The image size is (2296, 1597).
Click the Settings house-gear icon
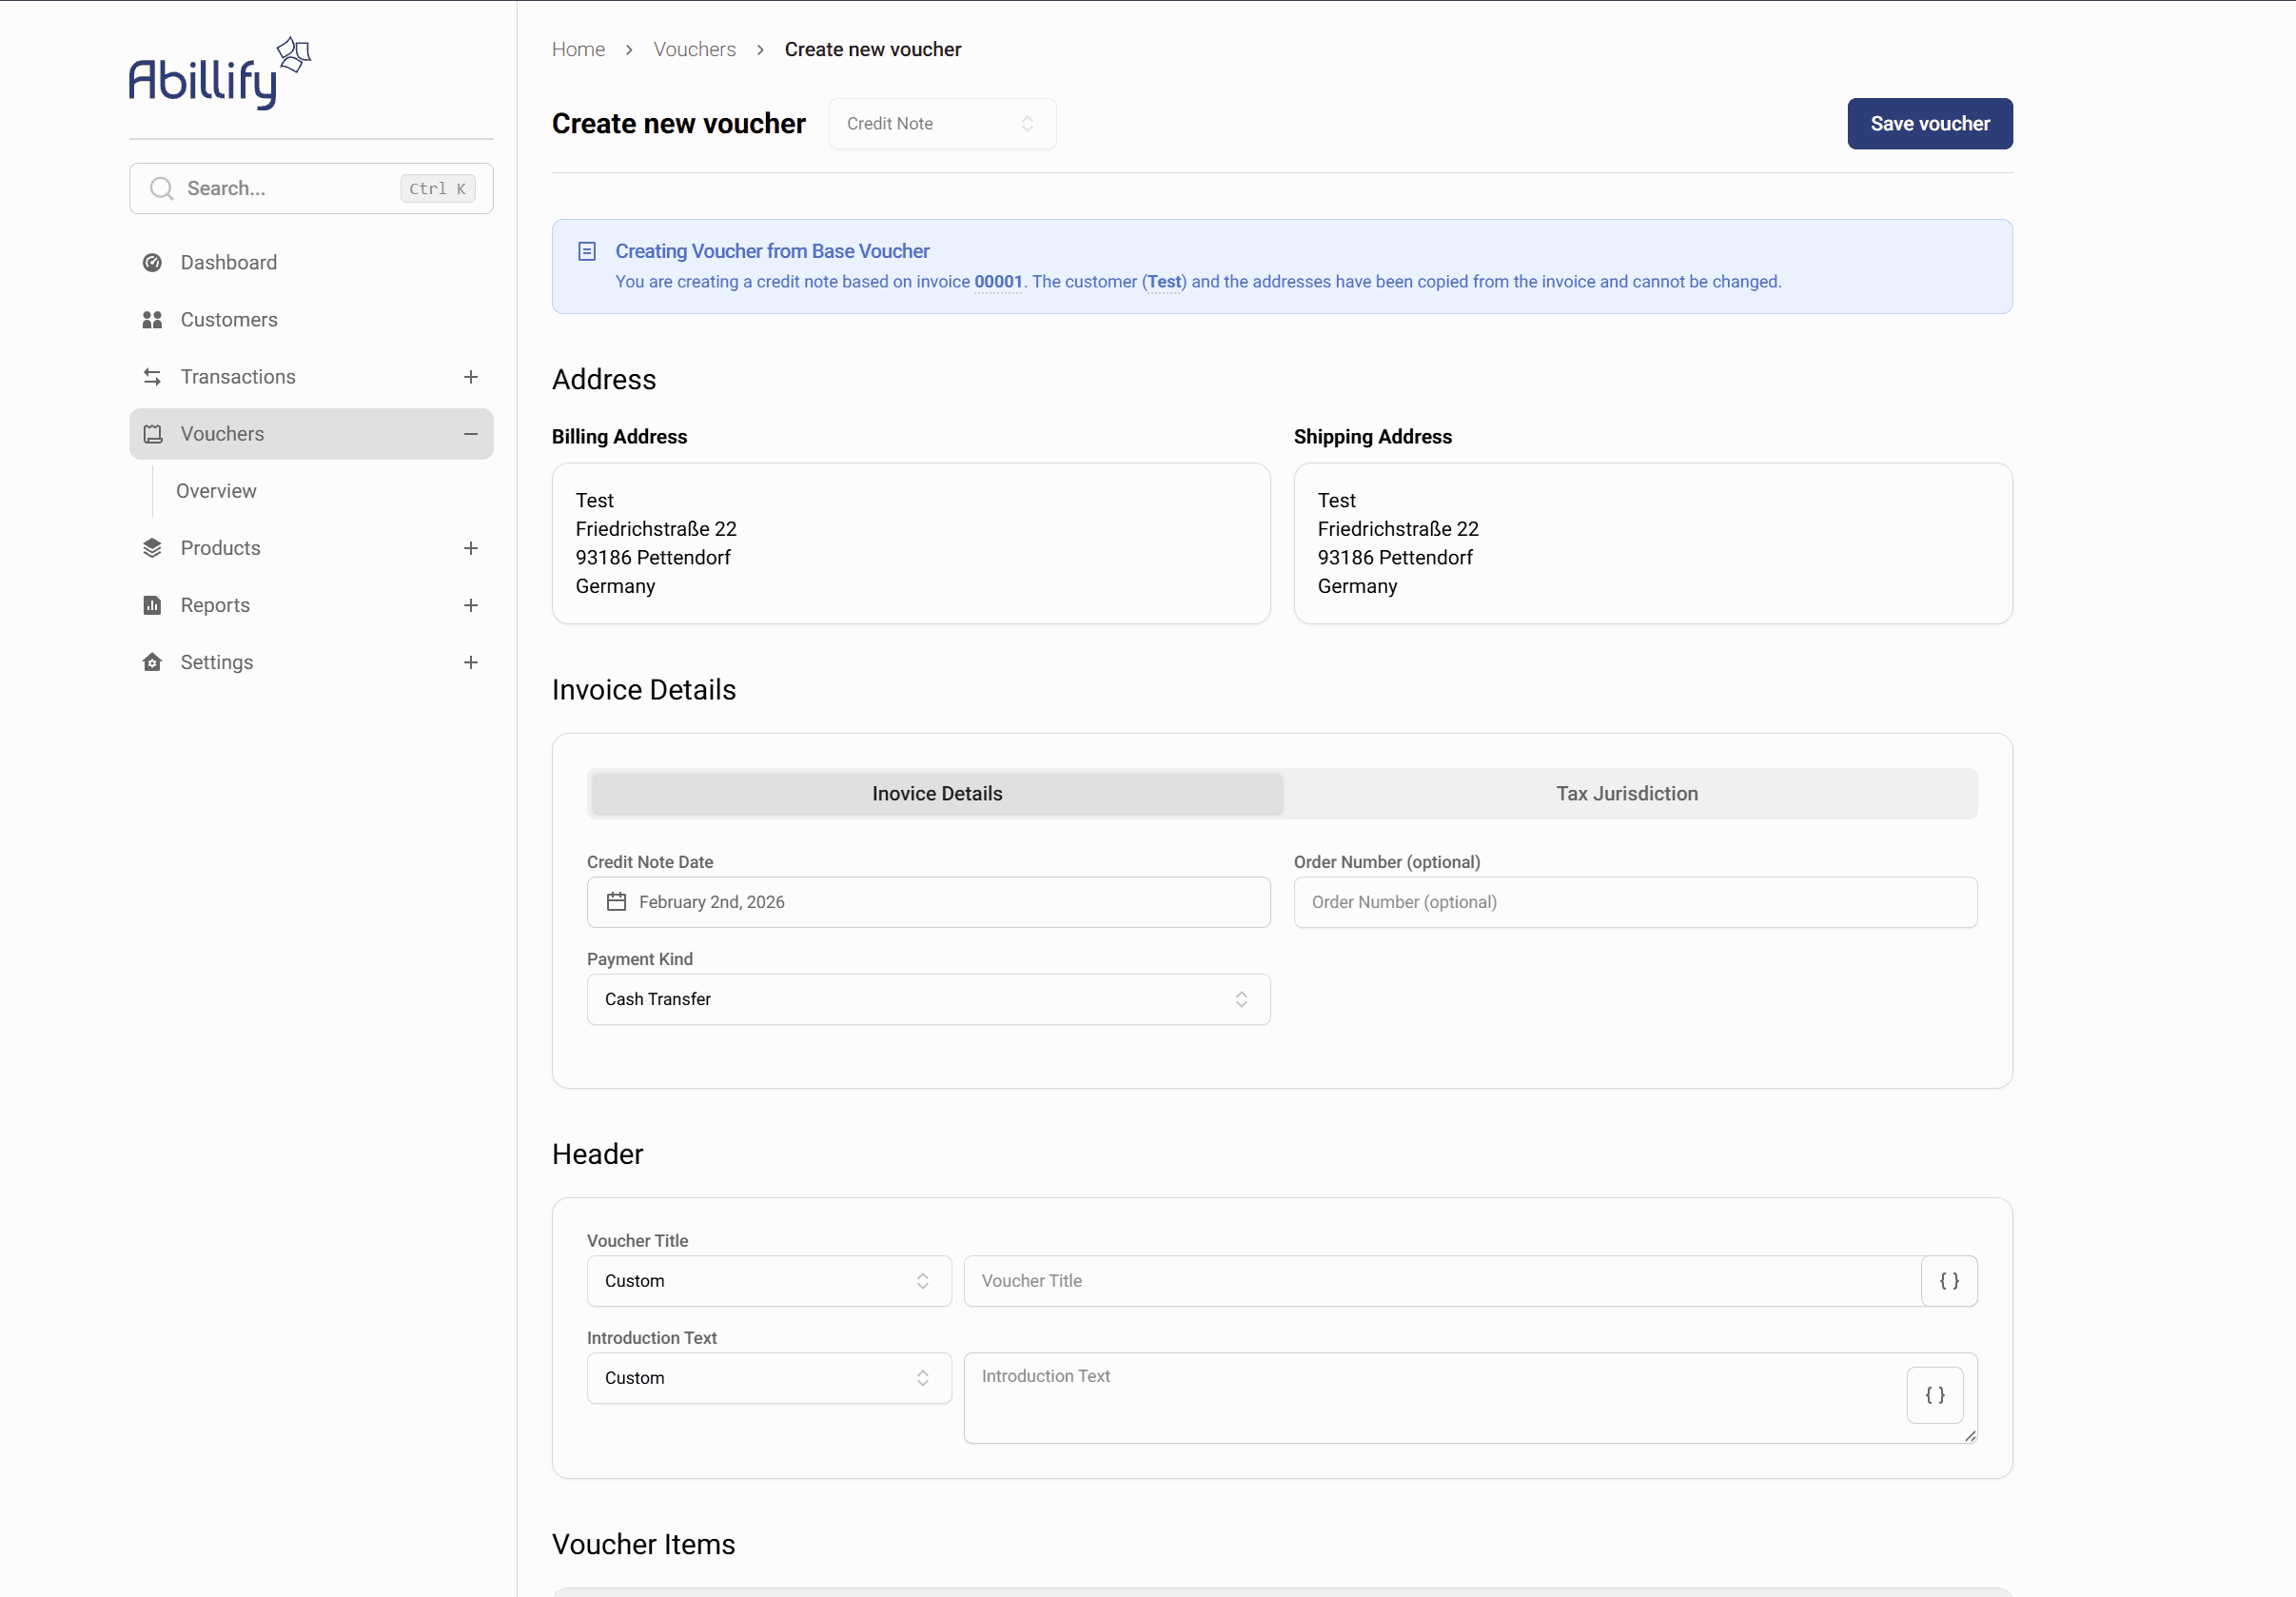tap(152, 662)
